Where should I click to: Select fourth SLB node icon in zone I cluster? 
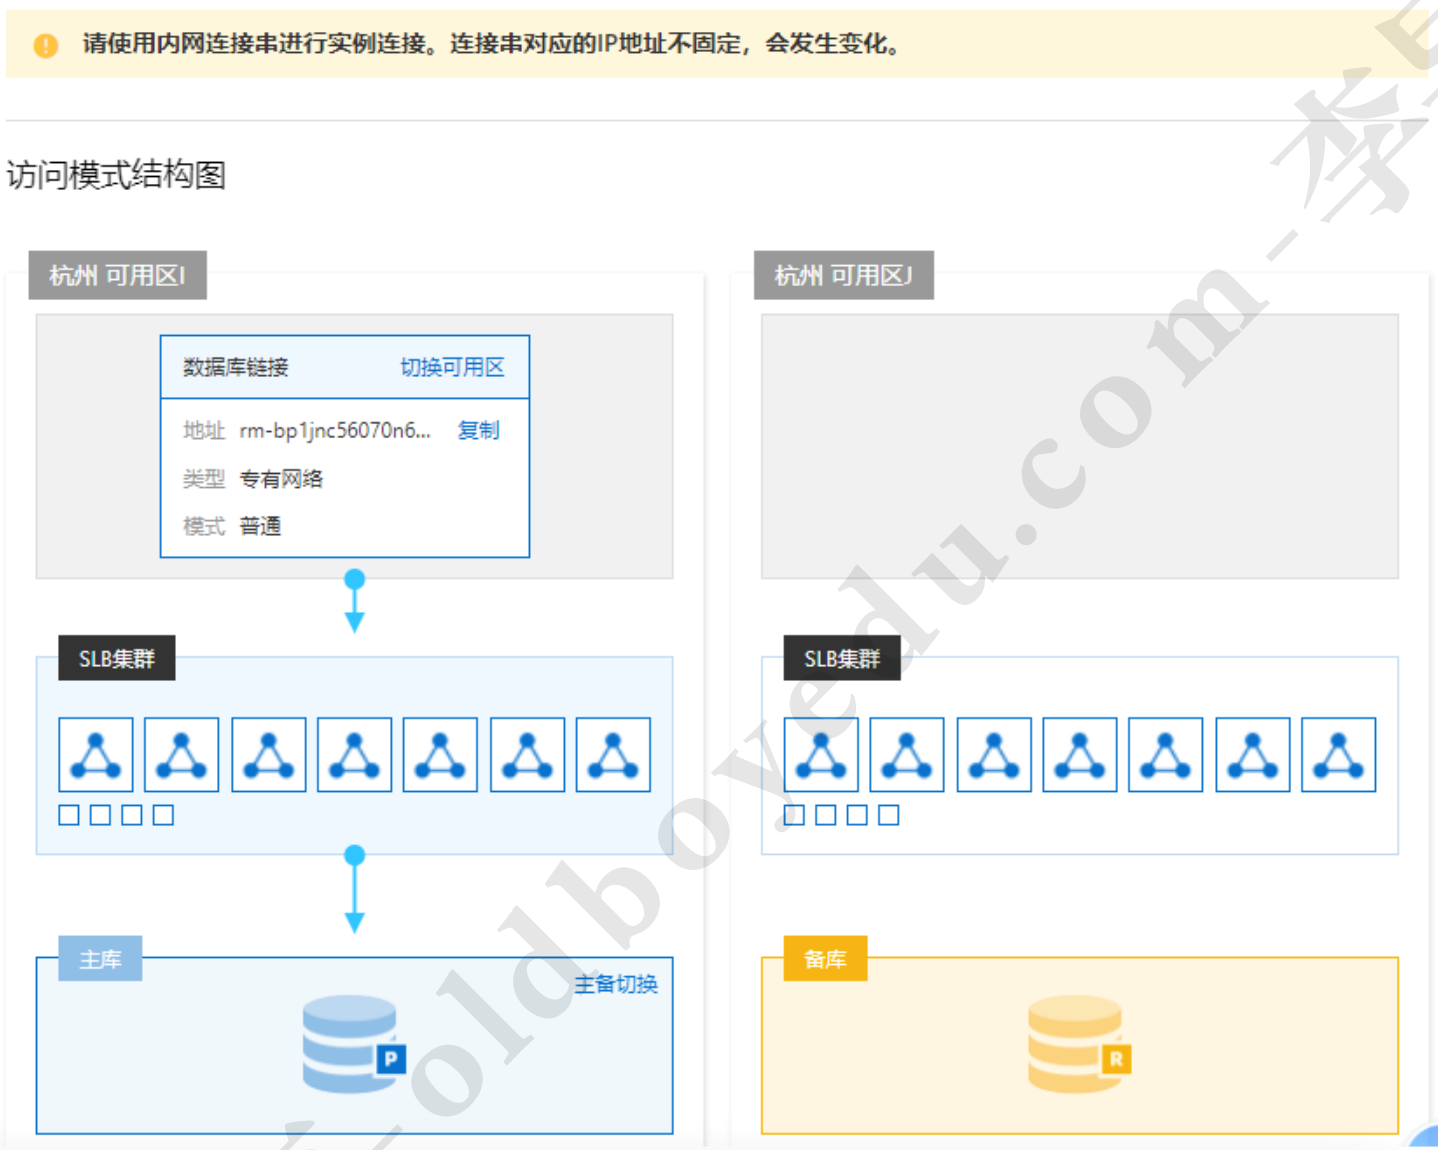click(355, 755)
